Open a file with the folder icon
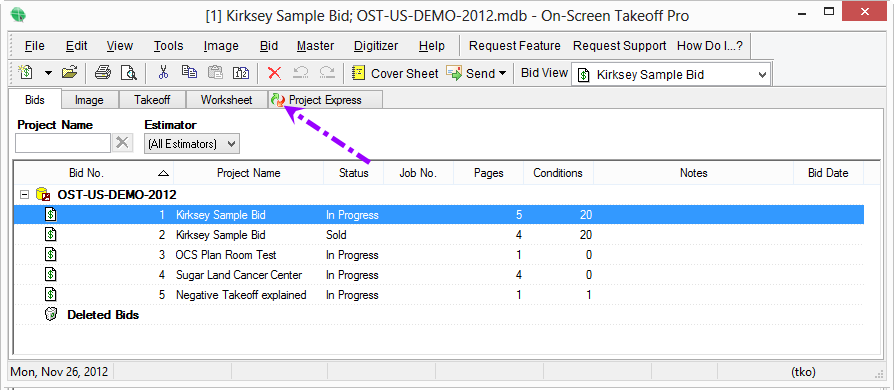This screenshot has width=894, height=390. point(69,73)
